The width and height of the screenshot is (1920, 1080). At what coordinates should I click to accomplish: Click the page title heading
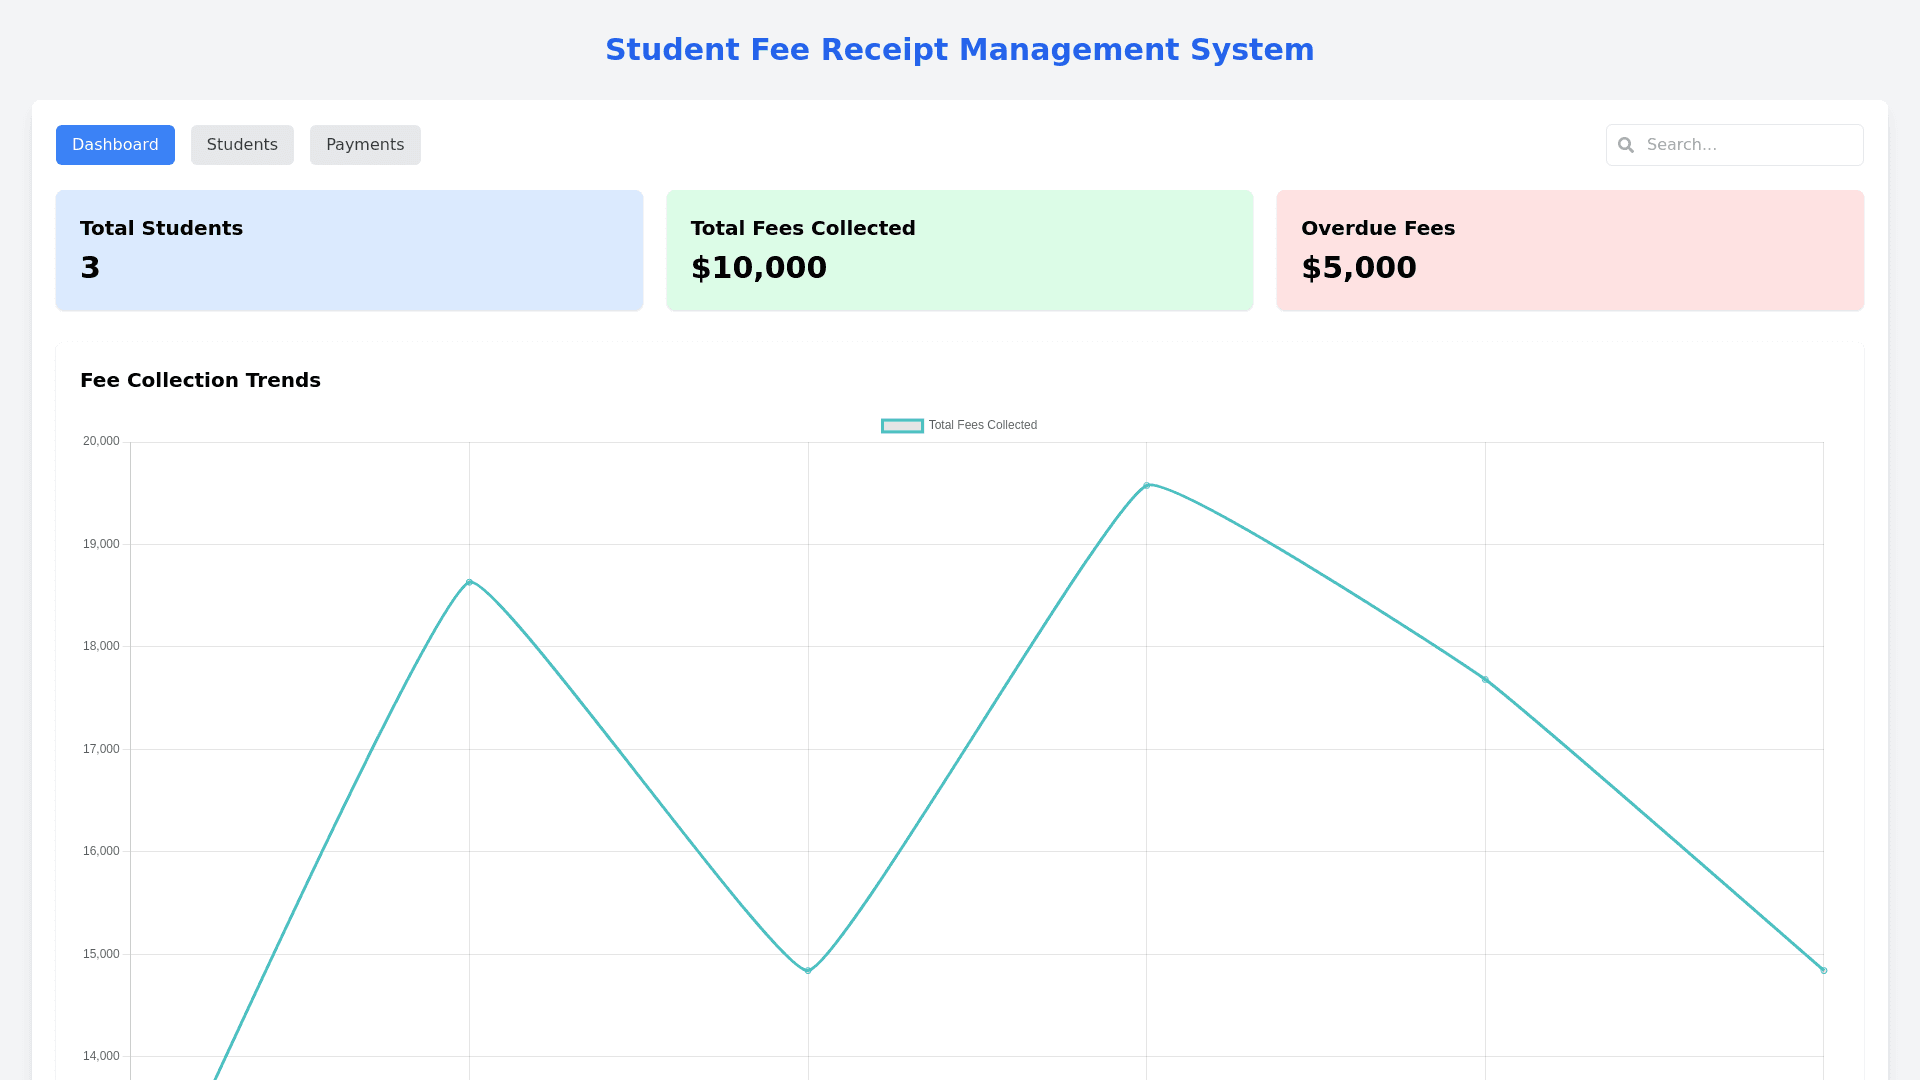point(959,50)
